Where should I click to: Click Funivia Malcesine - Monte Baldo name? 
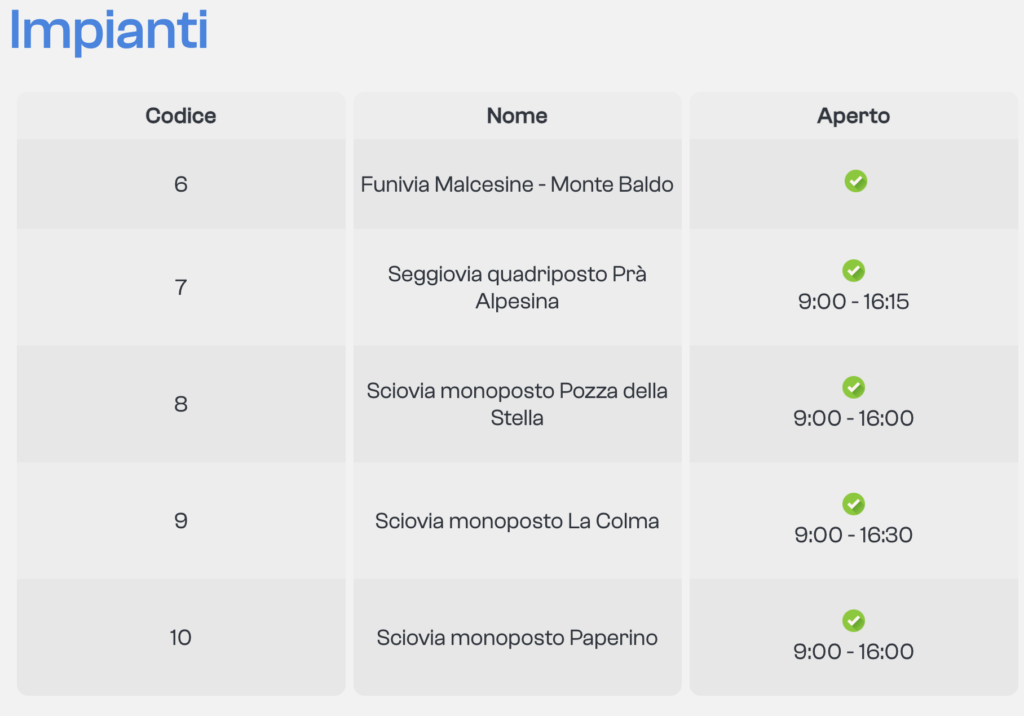pos(517,185)
